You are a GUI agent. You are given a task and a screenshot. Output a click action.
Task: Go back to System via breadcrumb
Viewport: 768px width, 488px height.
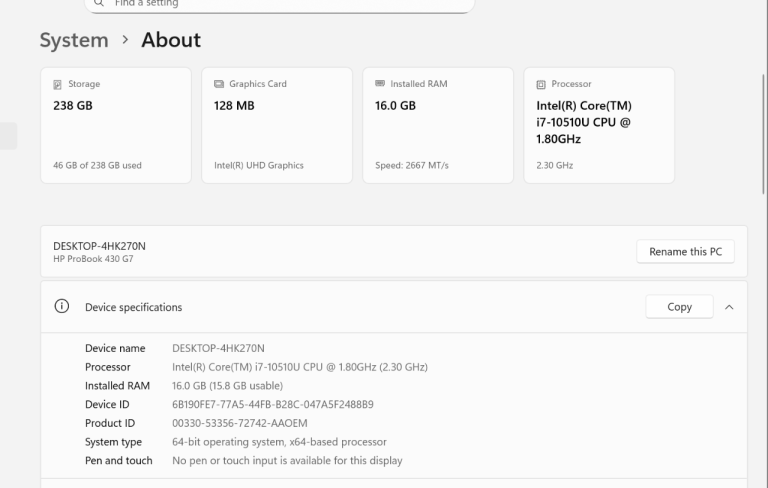point(73,41)
